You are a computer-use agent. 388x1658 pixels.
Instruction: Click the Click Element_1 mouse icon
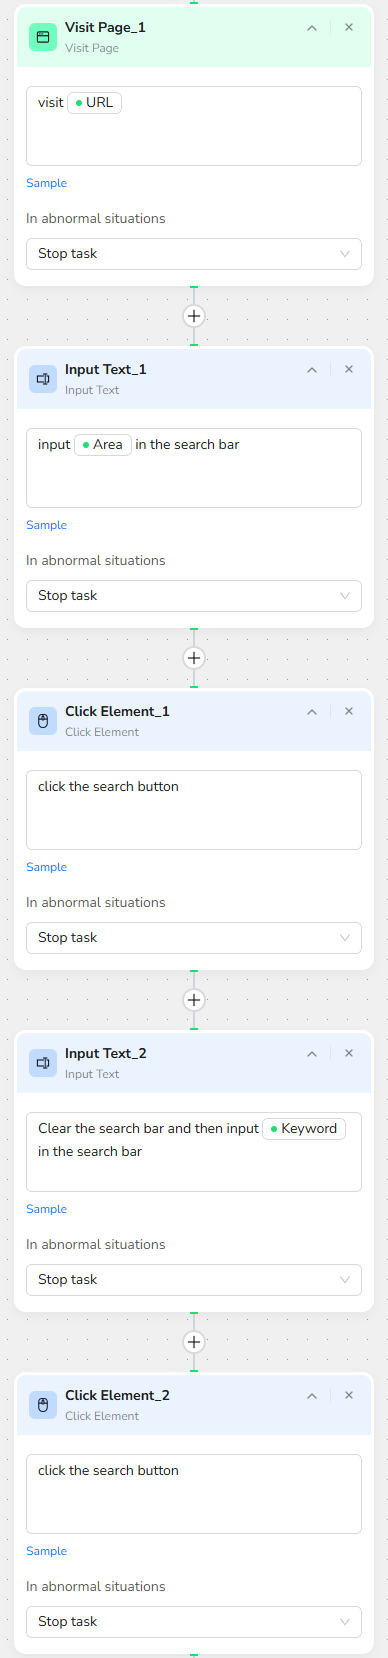tap(43, 721)
